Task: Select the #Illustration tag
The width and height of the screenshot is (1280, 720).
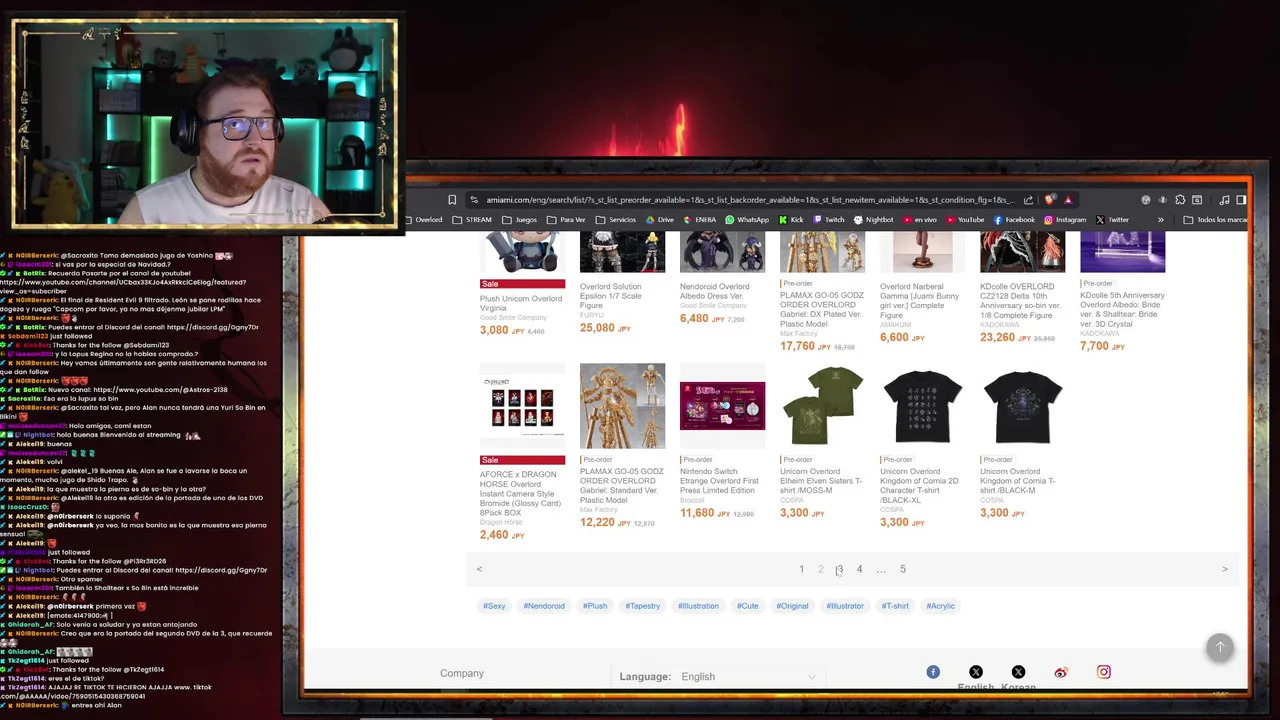Action: click(x=698, y=606)
